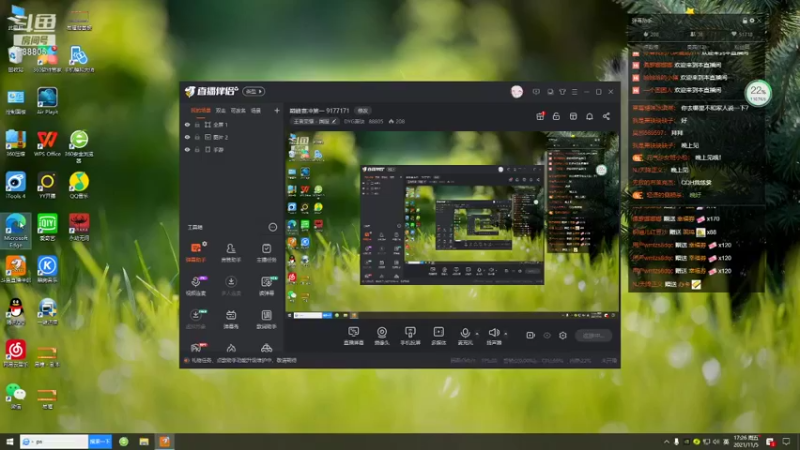Open the mode switch pill beside the logo
The image size is (800, 450).
tap(254, 91)
